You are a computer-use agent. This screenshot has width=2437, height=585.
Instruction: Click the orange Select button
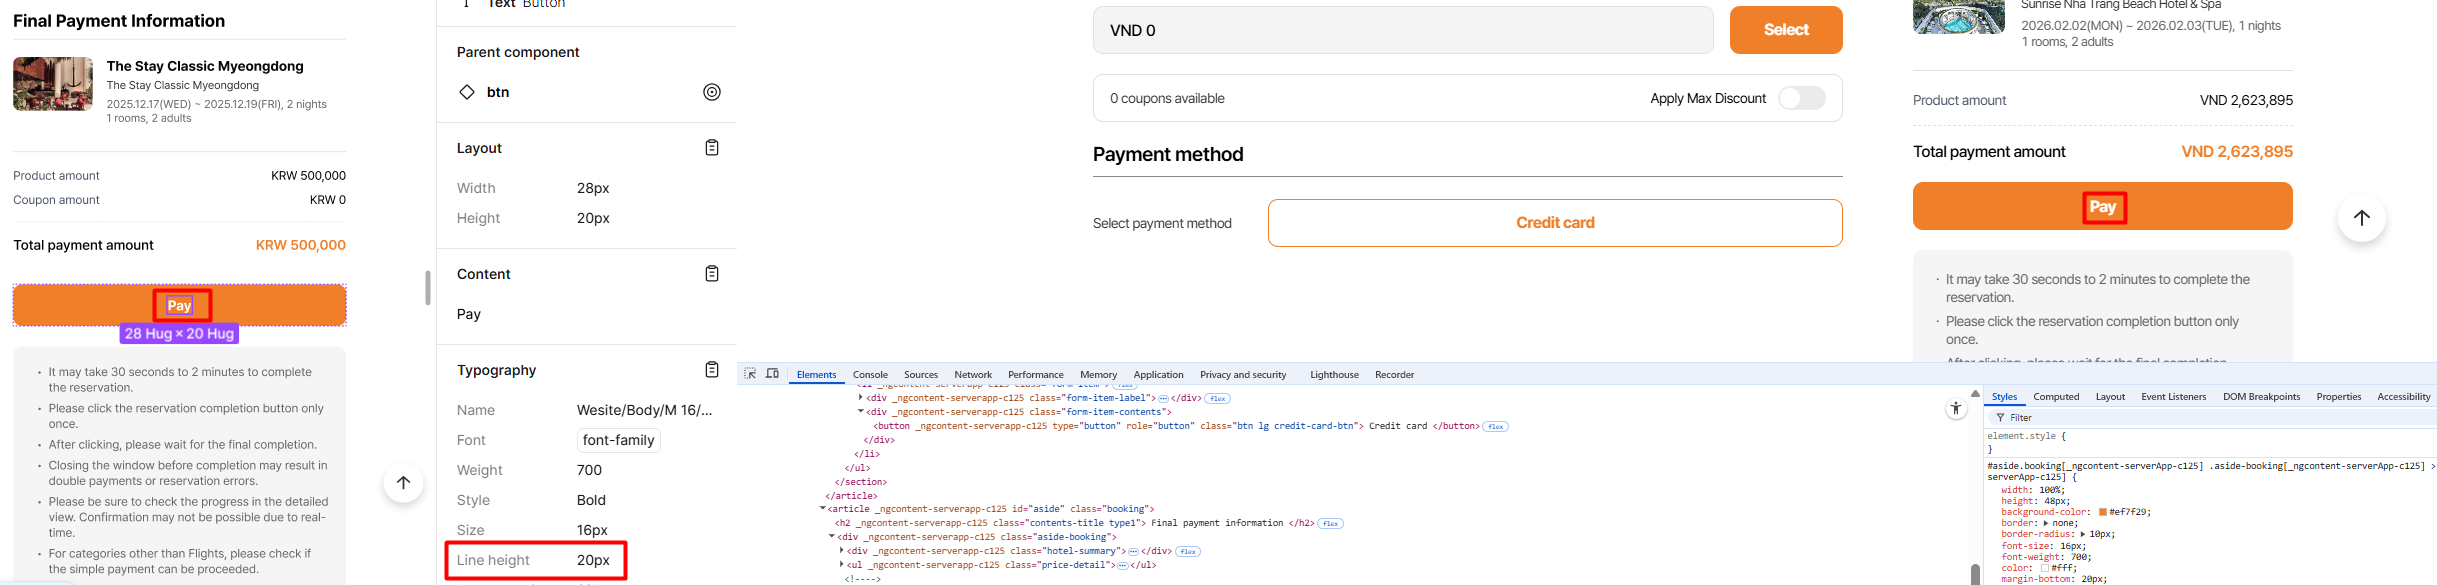[1786, 30]
